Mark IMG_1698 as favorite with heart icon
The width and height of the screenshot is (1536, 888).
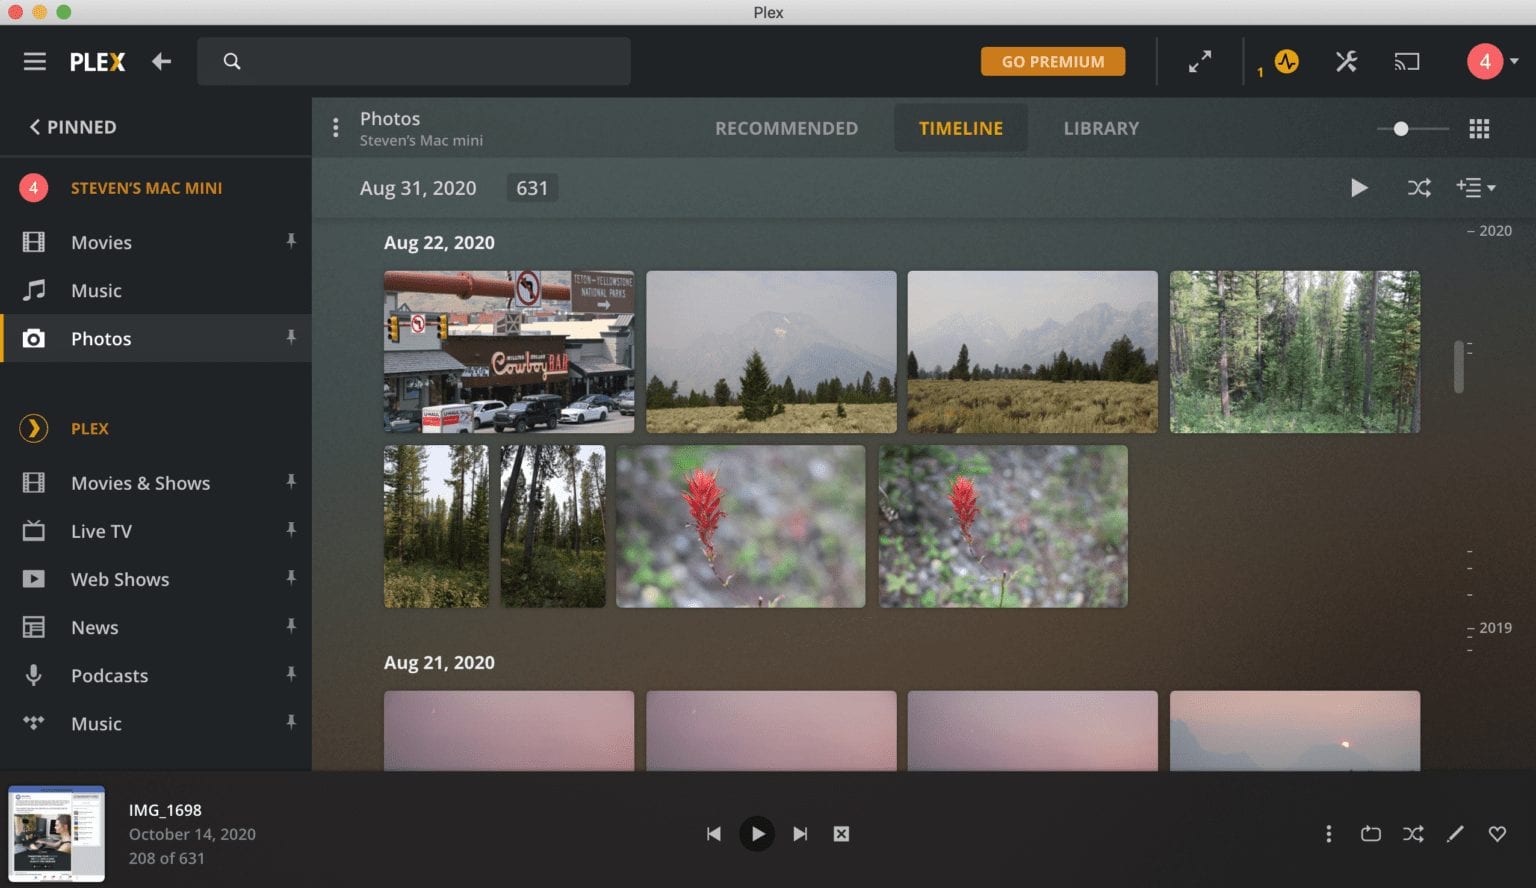1497,833
